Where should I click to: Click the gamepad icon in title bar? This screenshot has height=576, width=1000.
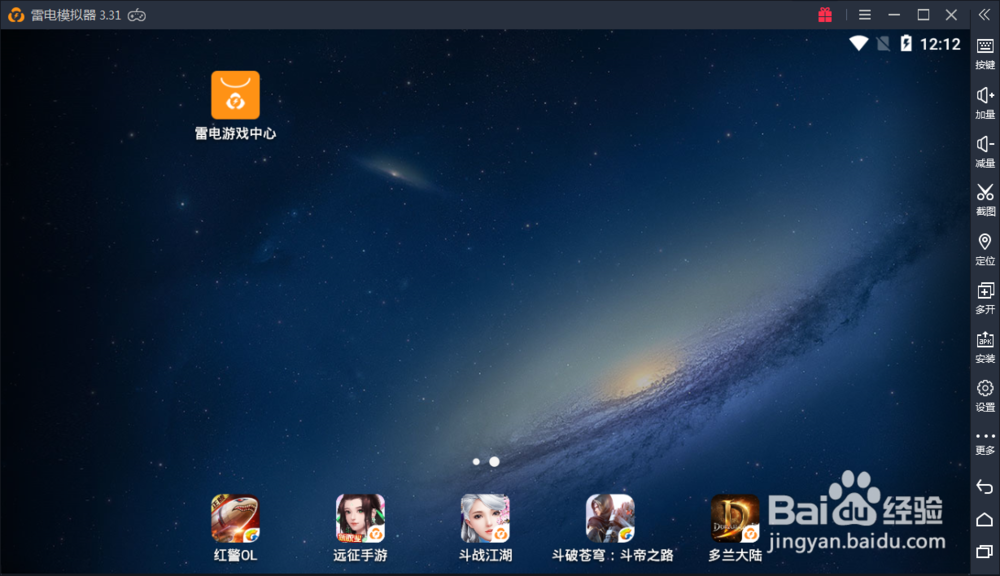tap(137, 15)
